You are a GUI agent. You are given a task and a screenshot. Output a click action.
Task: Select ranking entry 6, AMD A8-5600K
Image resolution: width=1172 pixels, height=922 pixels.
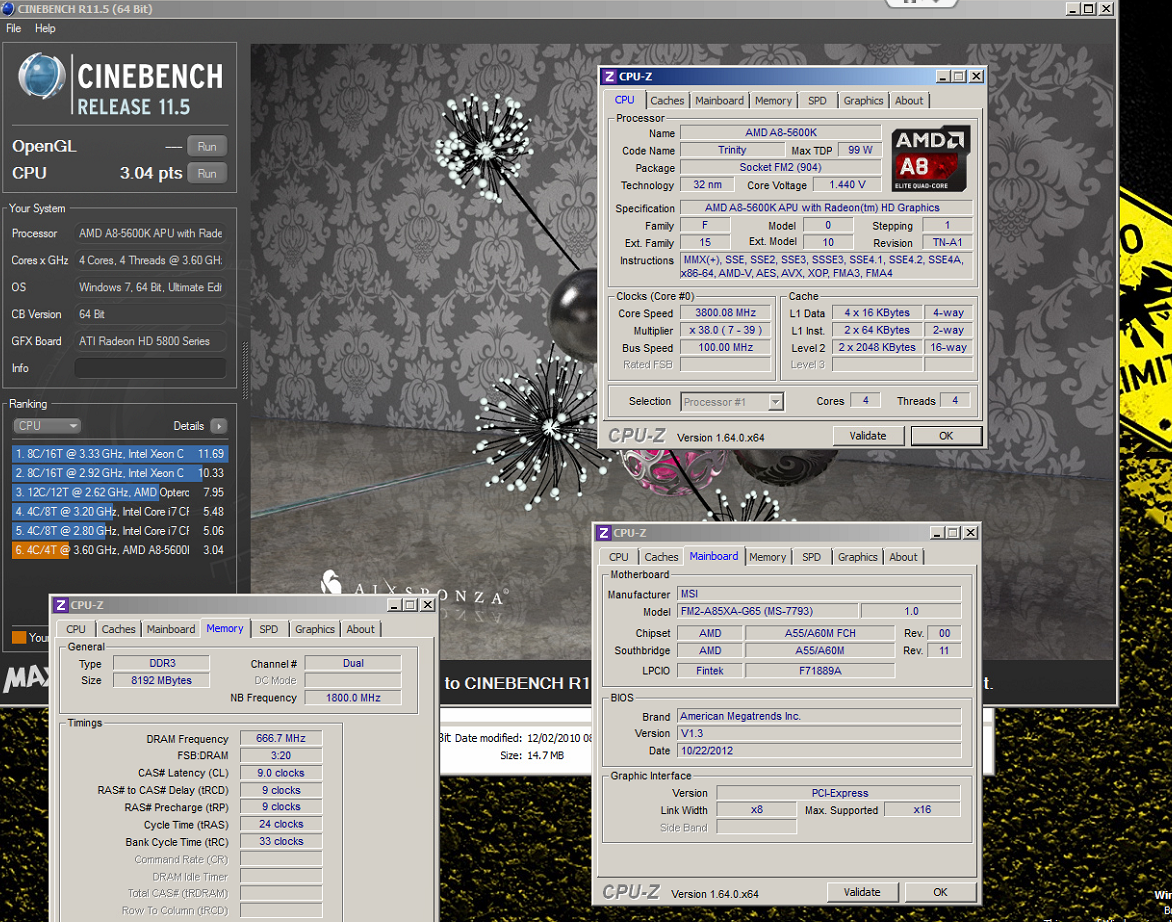click(120, 550)
